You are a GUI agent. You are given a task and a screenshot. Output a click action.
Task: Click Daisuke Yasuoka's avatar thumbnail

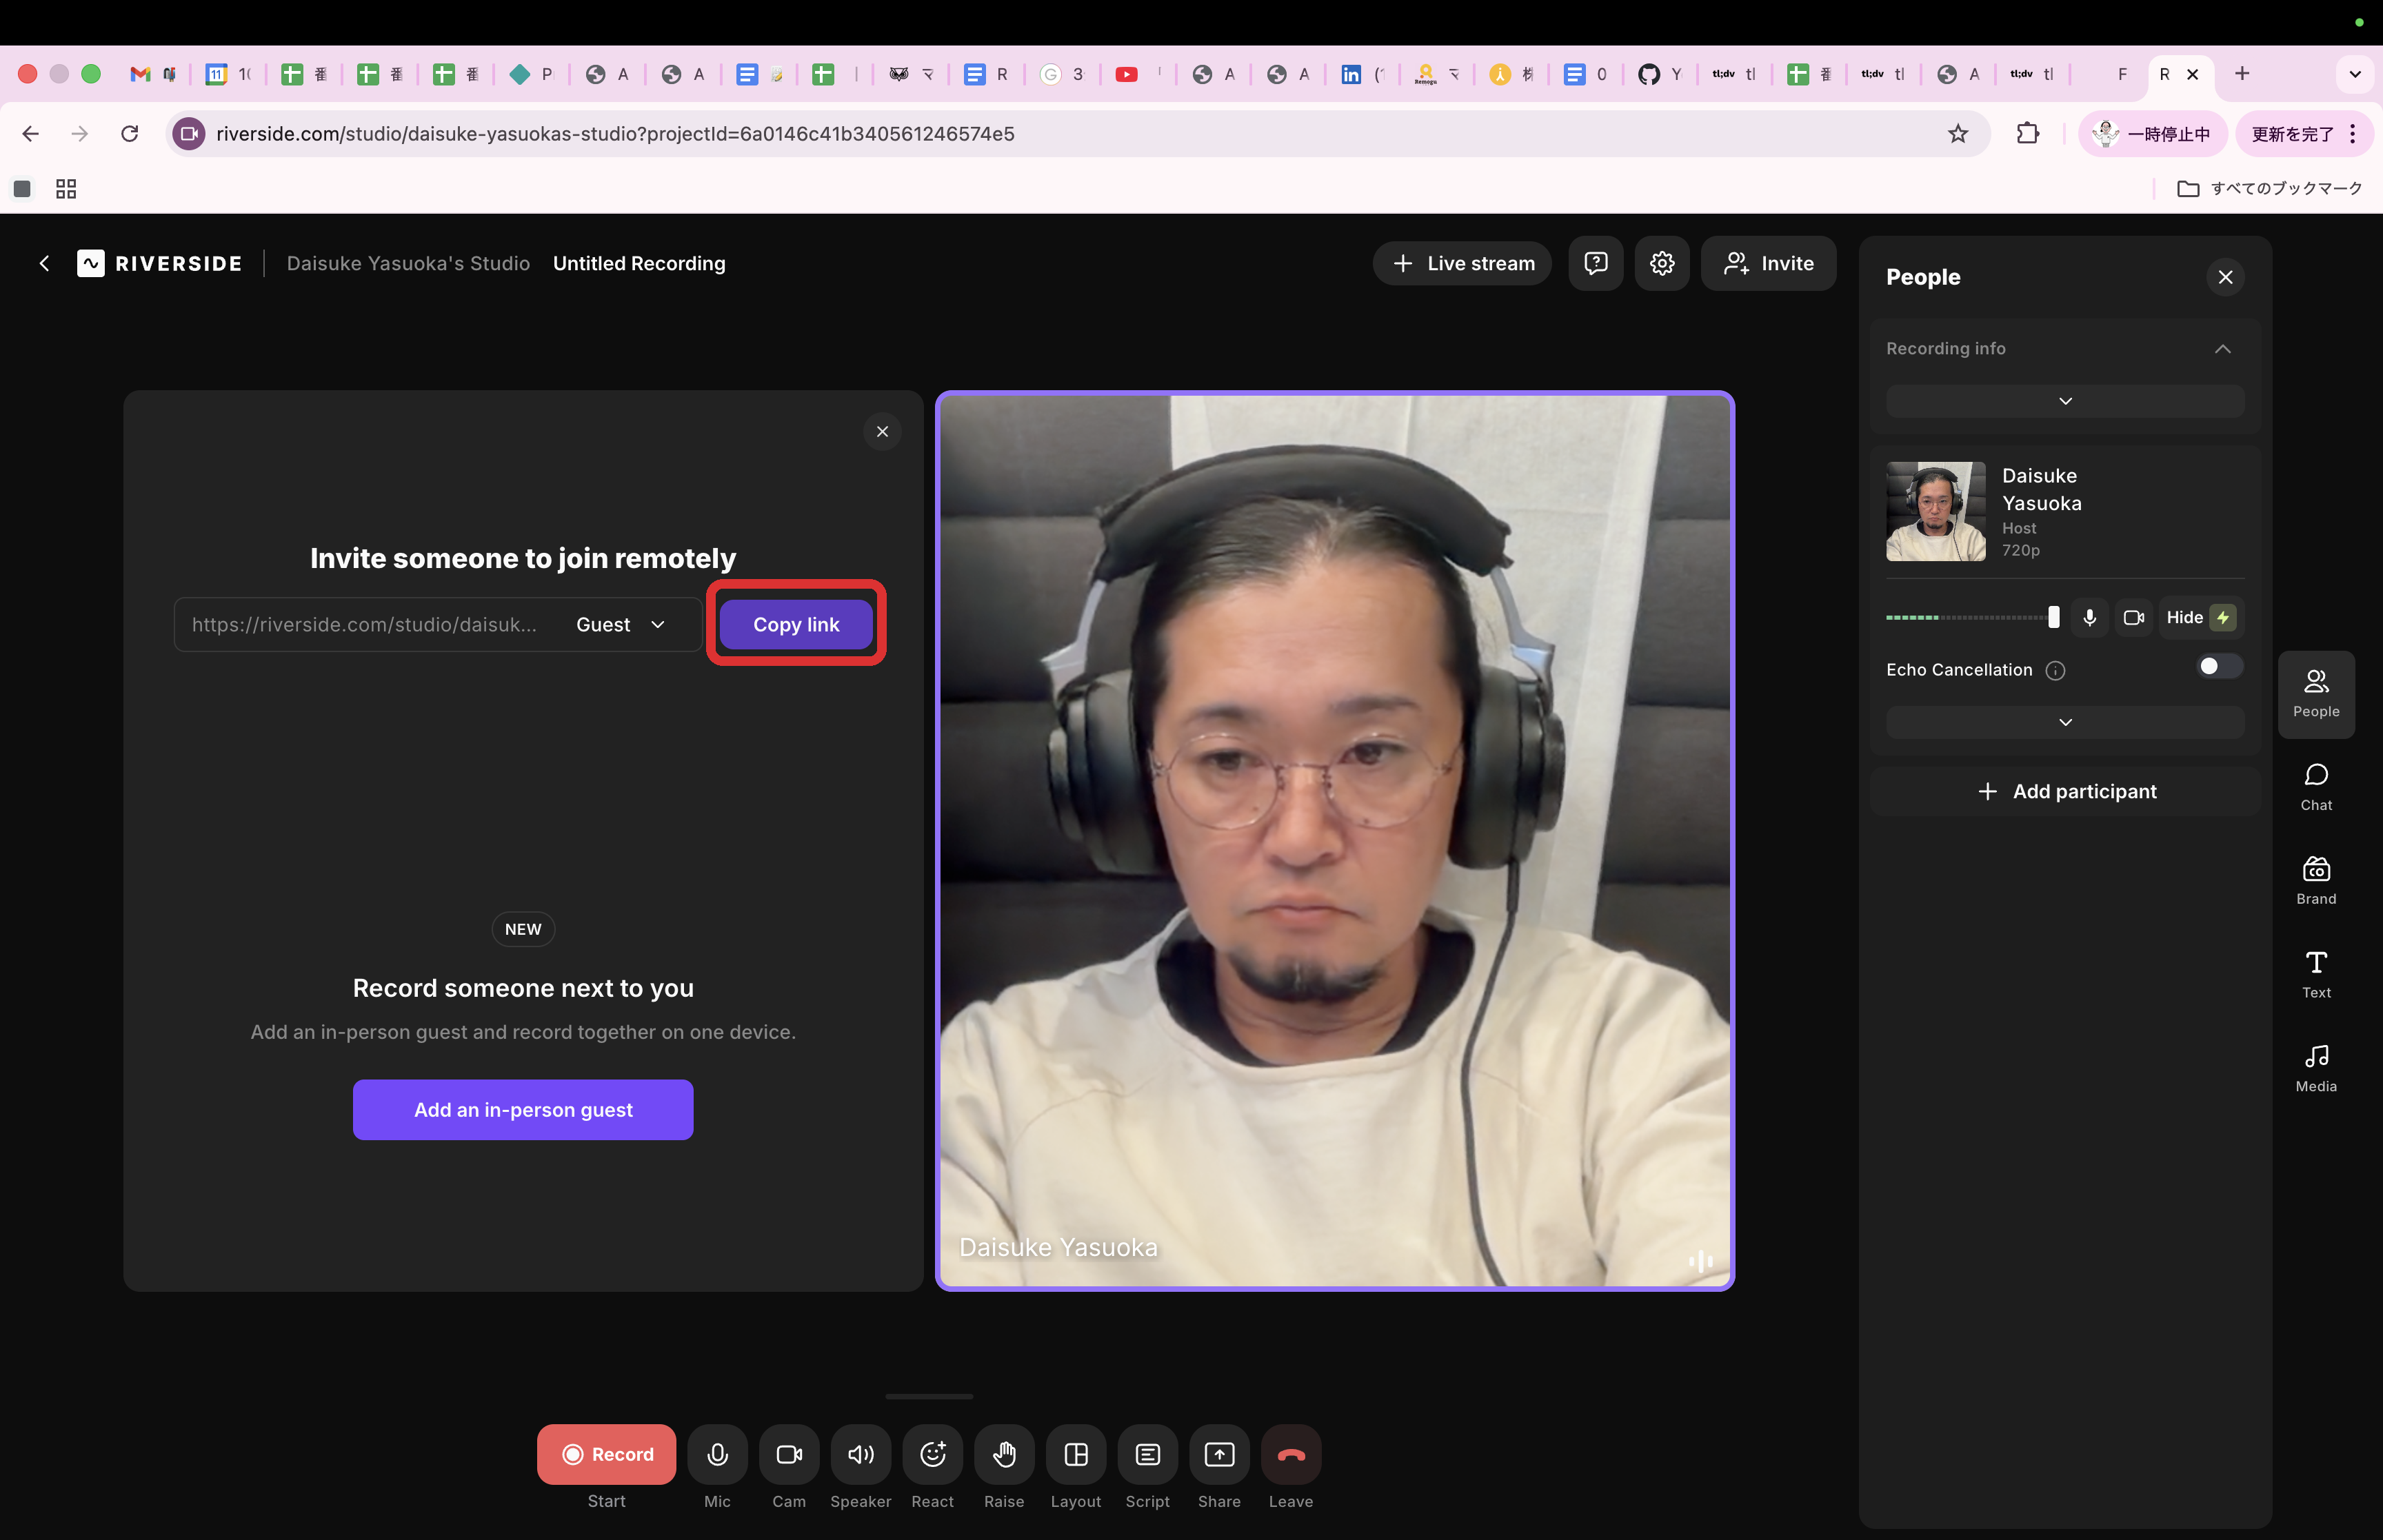click(x=1935, y=511)
